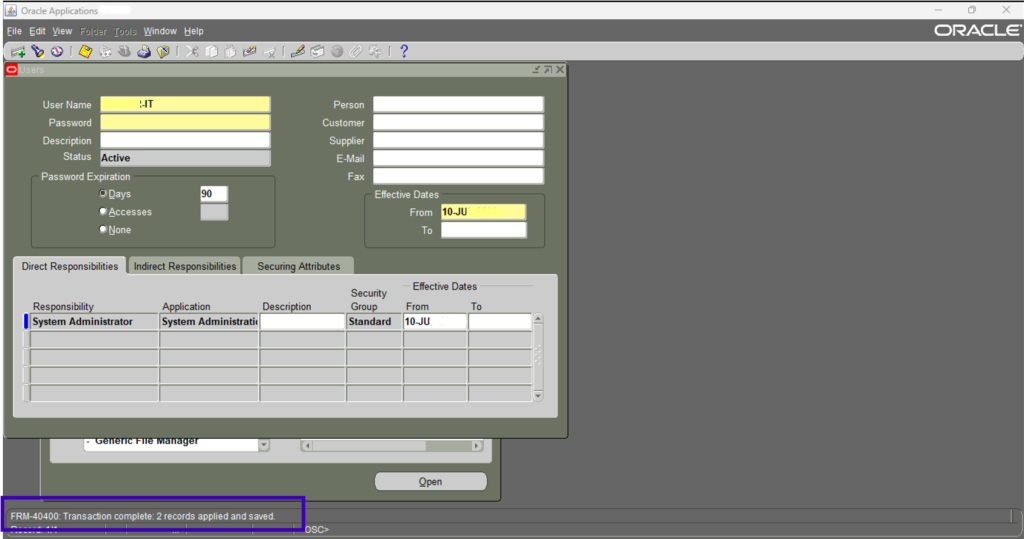Minimize the Users inner window
This screenshot has width=1024, height=539.
point(536,69)
